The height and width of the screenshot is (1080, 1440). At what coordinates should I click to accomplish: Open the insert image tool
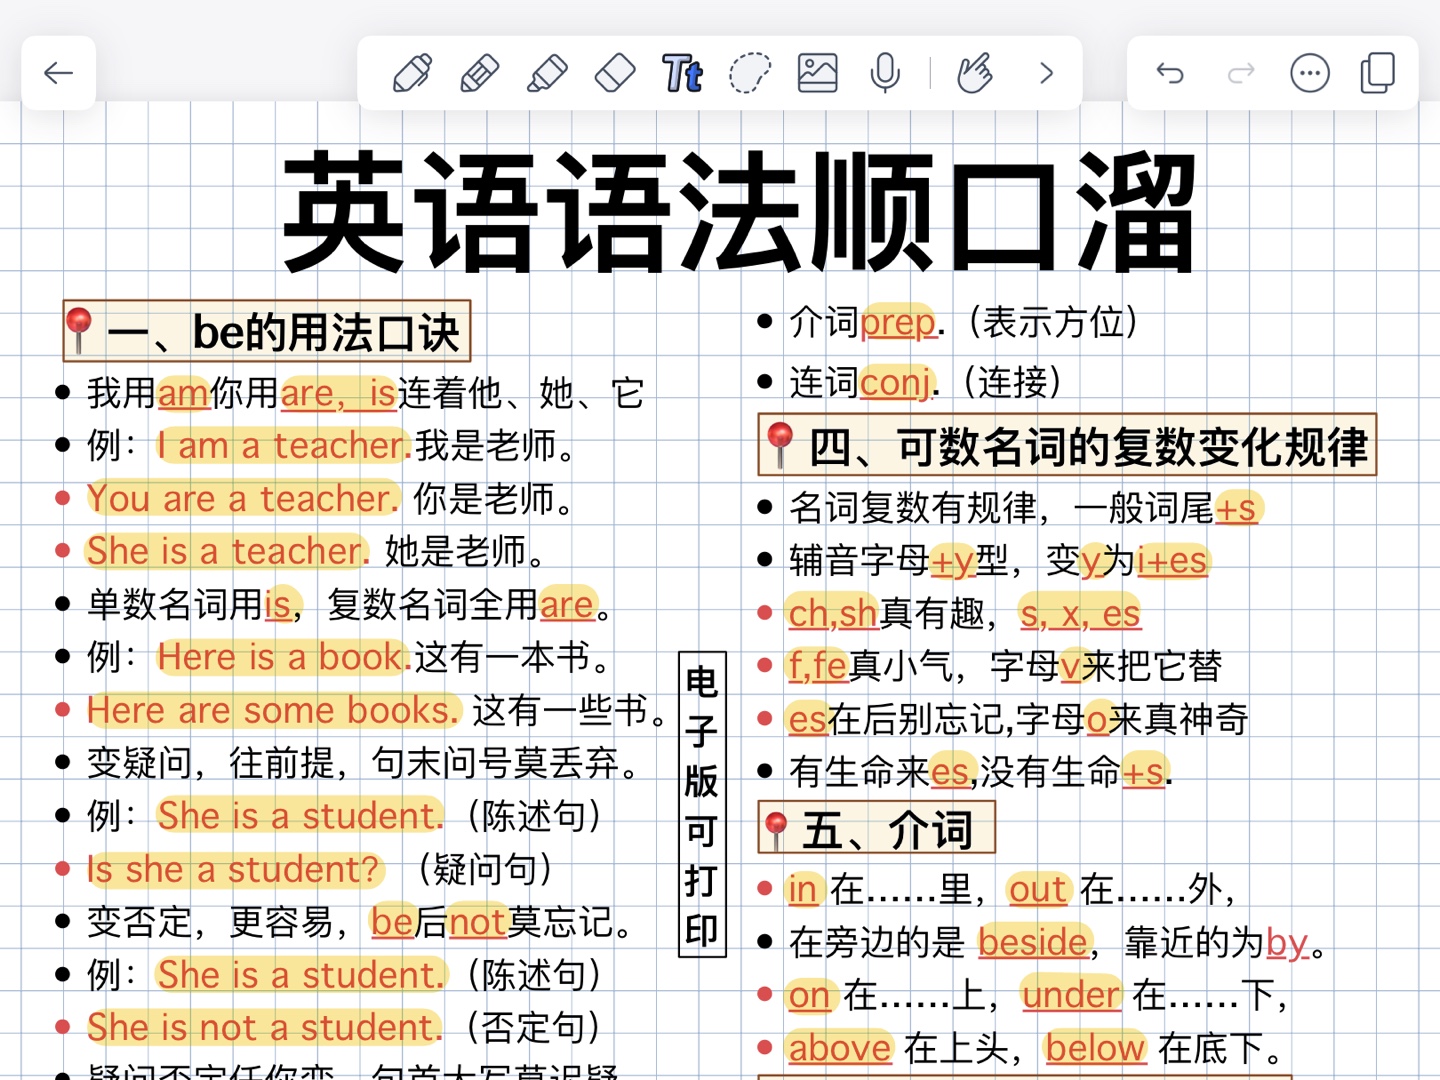tap(816, 72)
